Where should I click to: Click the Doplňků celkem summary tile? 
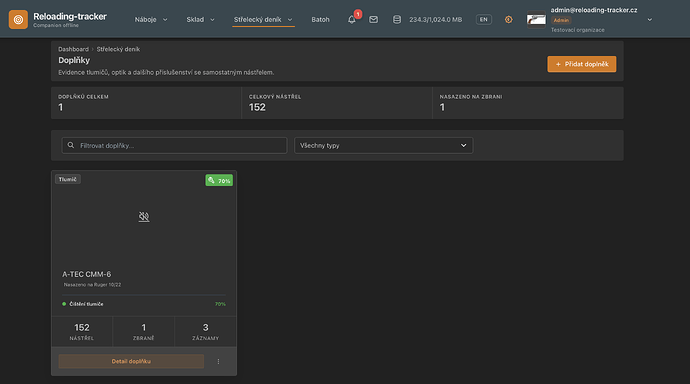pos(146,102)
